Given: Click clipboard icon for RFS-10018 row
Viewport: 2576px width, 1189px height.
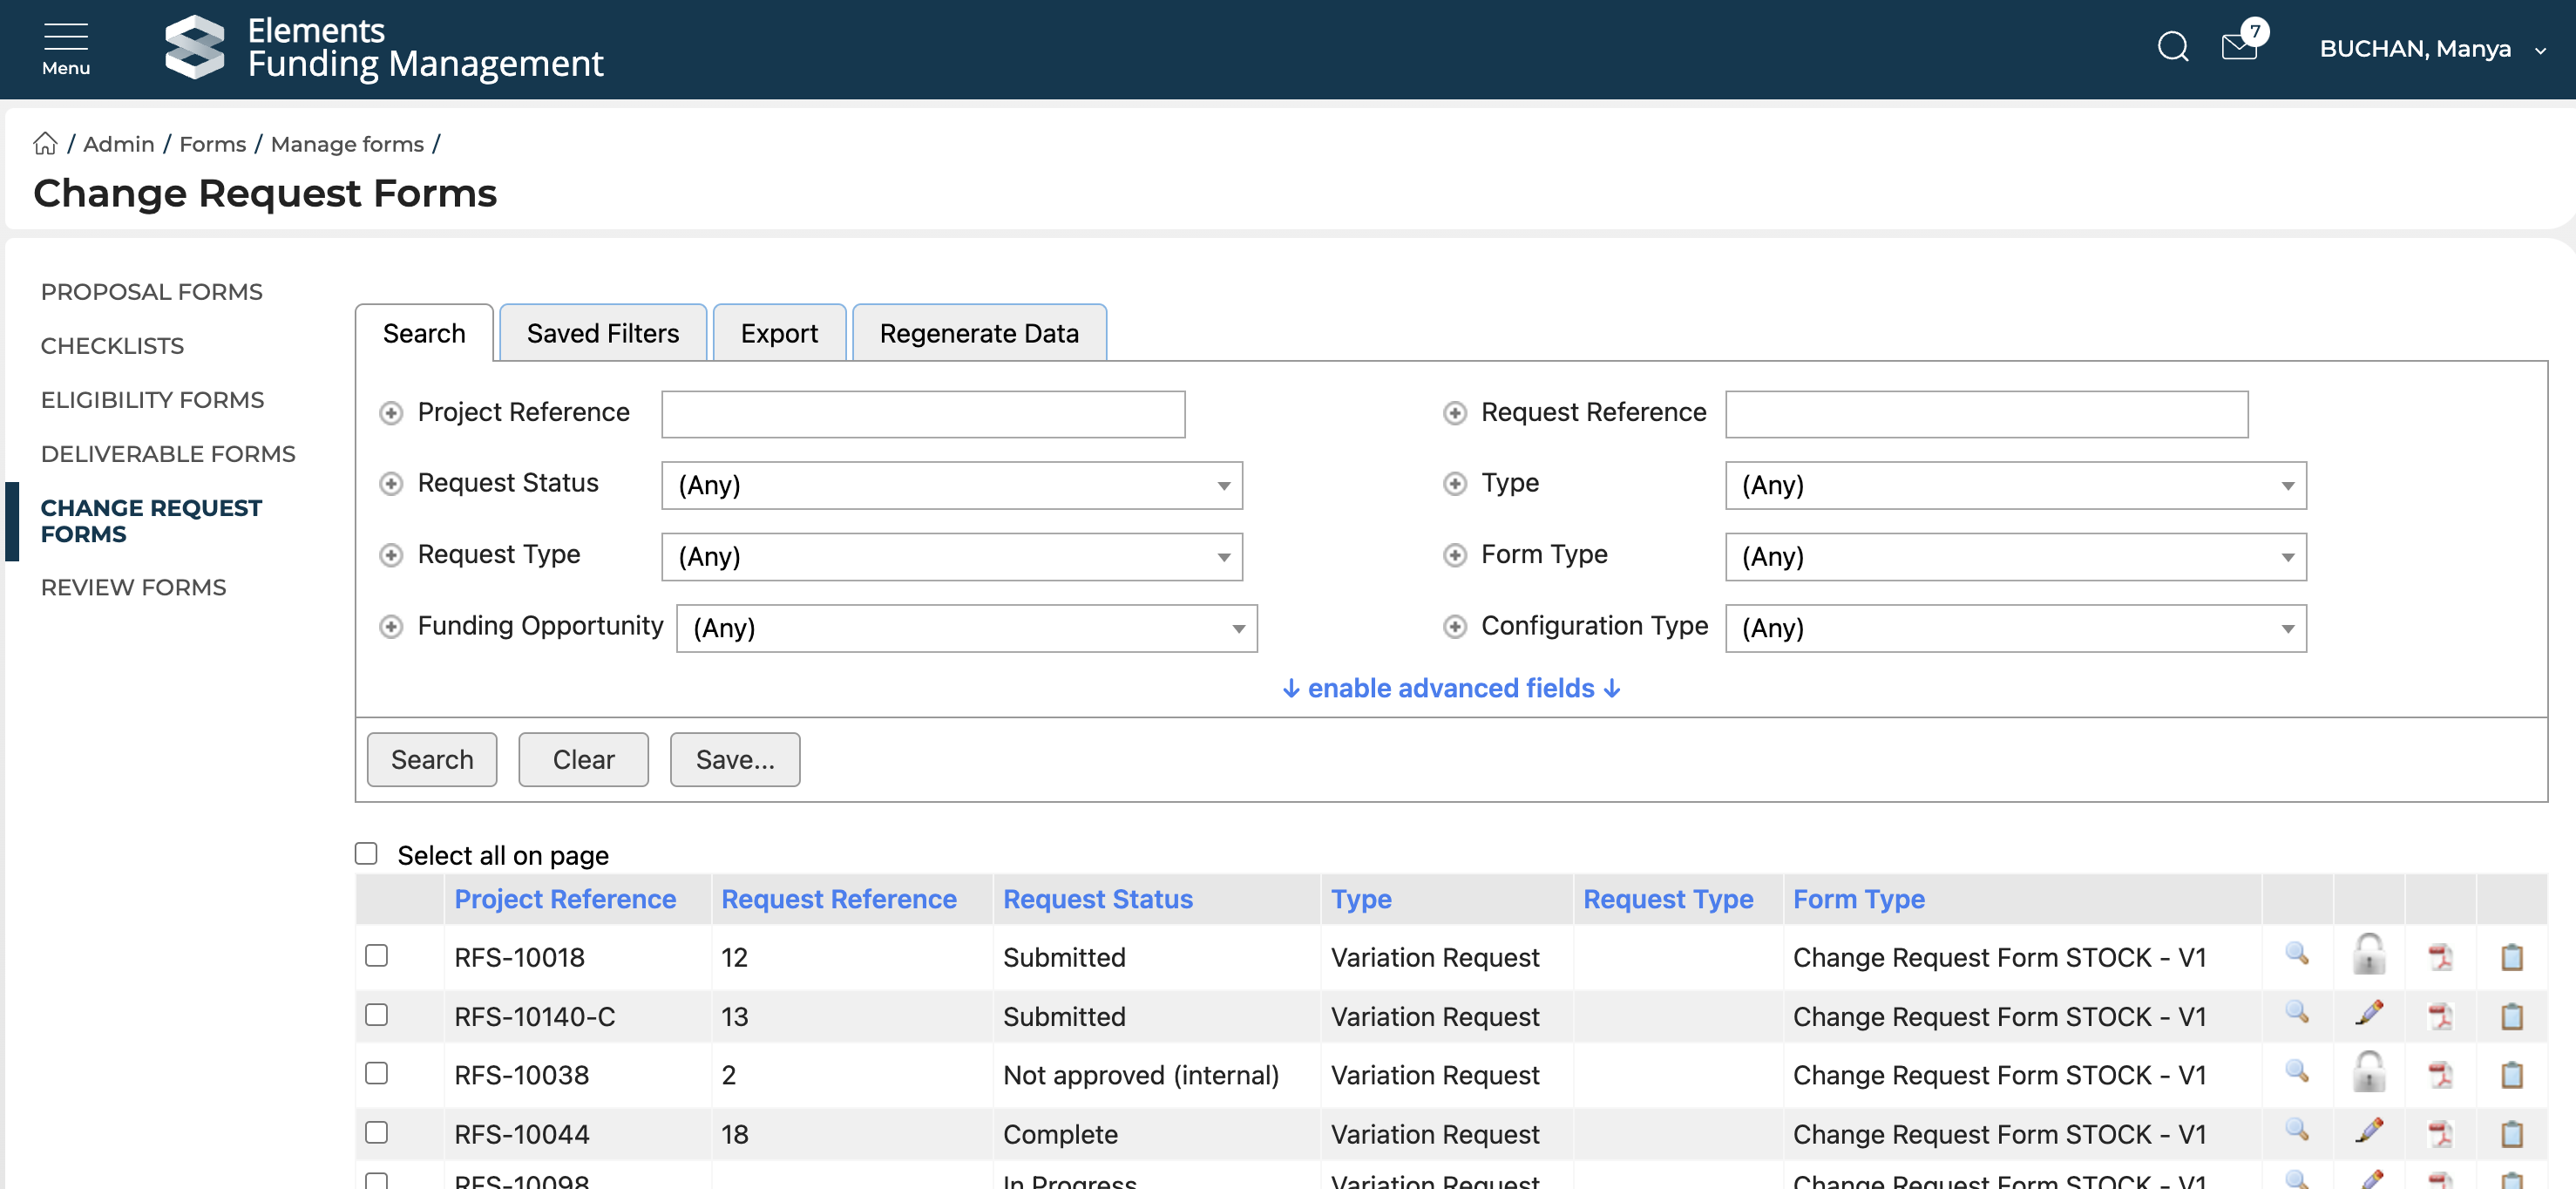Looking at the screenshot, I should [x=2511, y=957].
